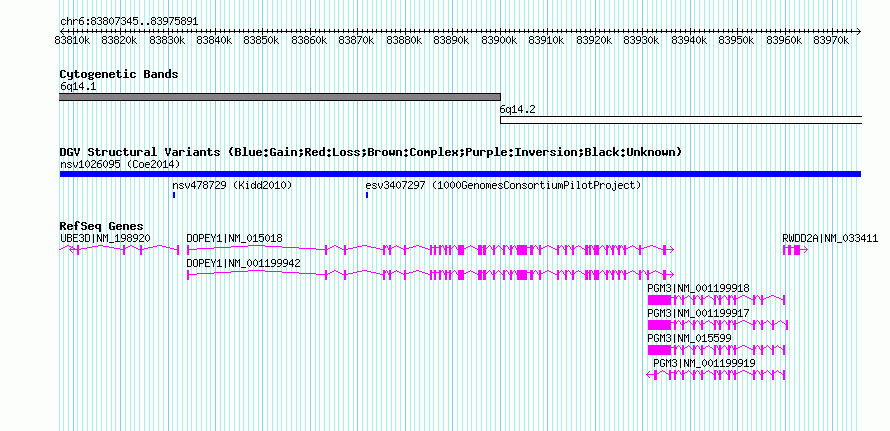Open the nsv478729 (Kidd2010) variant label
This screenshot has width=890, height=431.
coord(232,185)
